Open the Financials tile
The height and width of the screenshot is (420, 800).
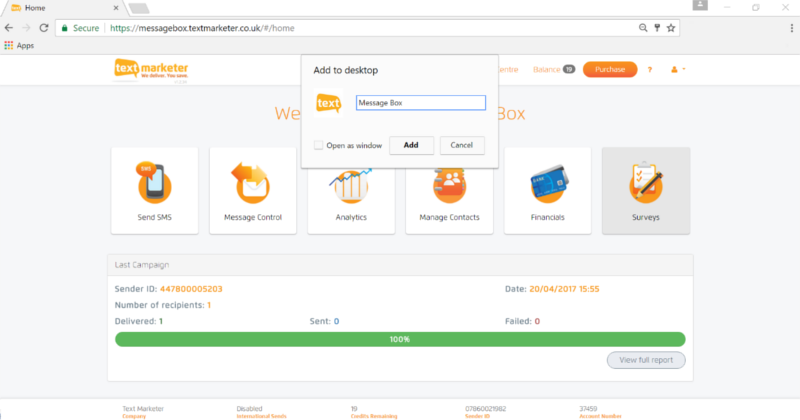547,190
